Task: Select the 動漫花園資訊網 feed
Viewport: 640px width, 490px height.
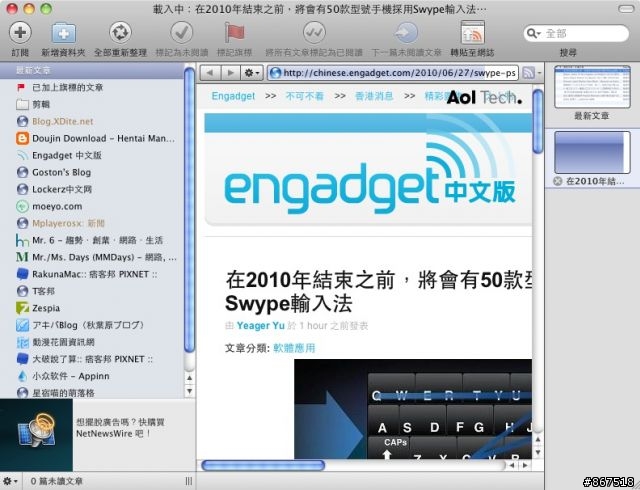Action: [92, 342]
